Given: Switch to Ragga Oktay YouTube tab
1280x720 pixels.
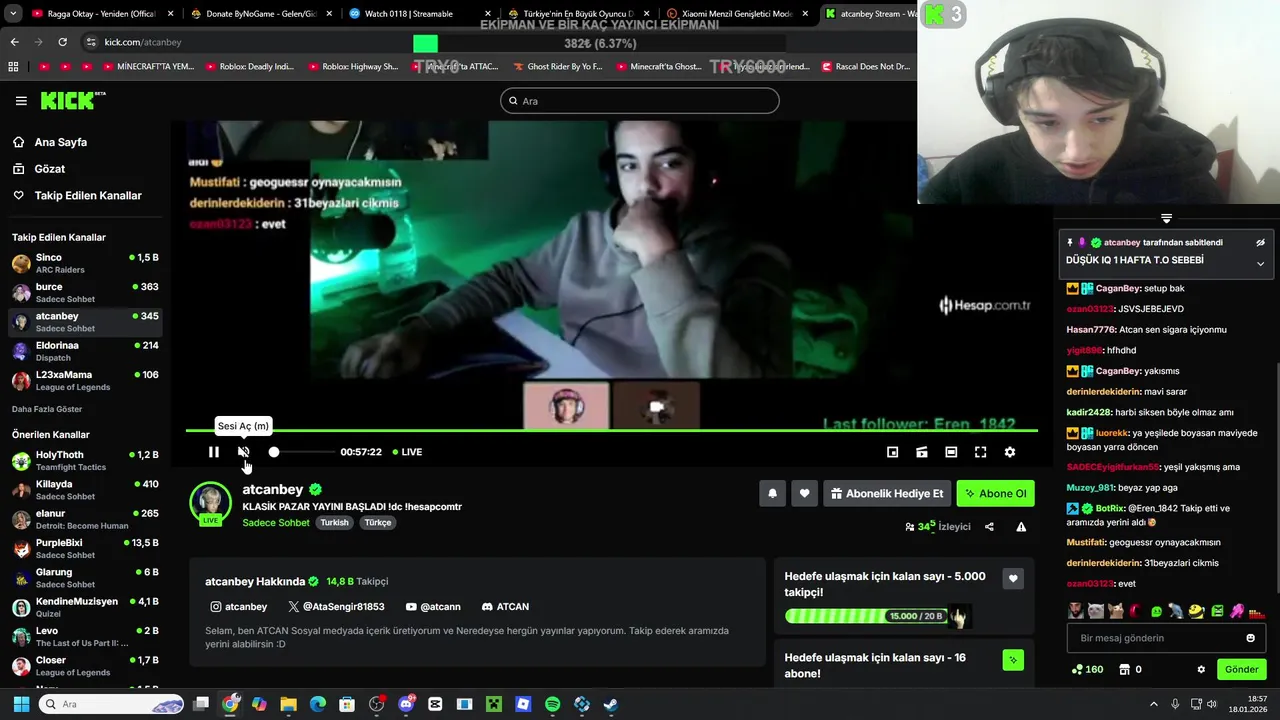Looking at the screenshot, I should 100,14.
